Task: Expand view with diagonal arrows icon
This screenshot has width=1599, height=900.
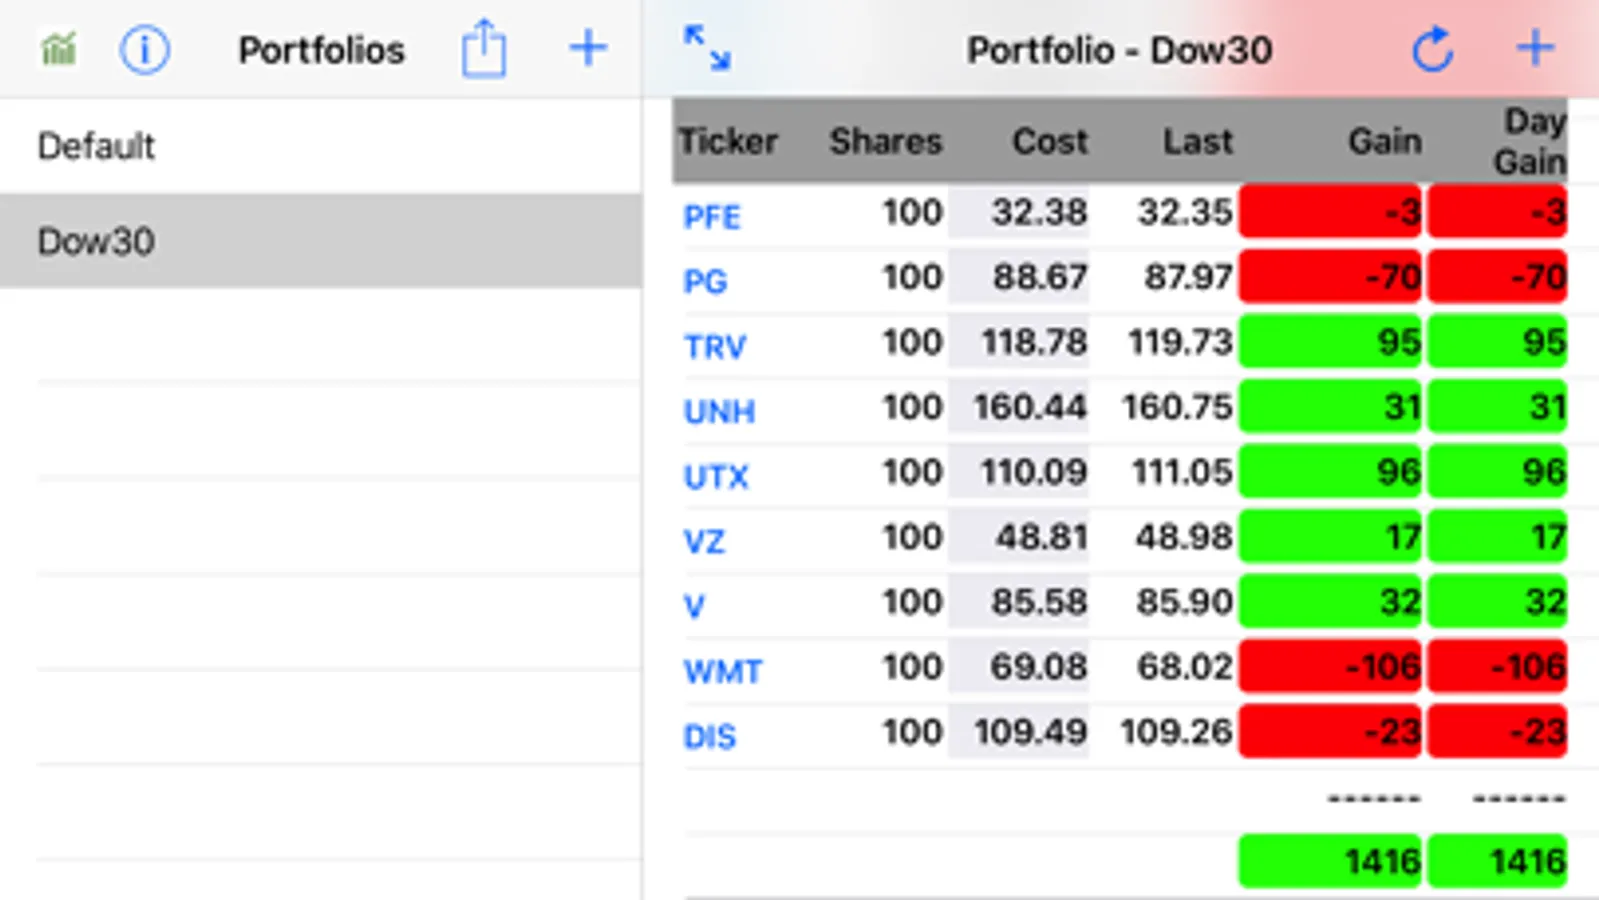Action: coord(707,48)
